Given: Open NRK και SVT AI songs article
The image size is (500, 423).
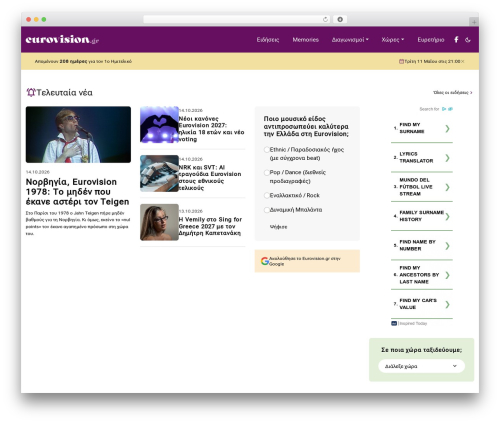Looking at the screenshot, I should point(210,177).
